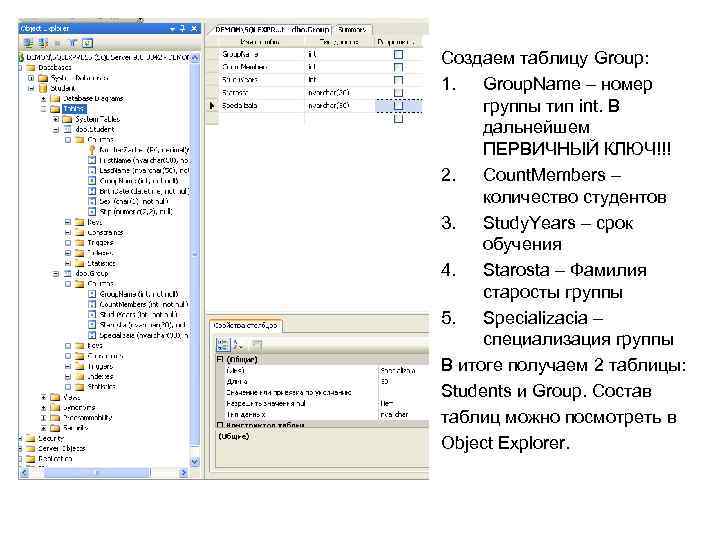Click the Refresh icon in Object Explorer toolbar
This screenshot has width=720, height=540.
[x=87, y=43]
